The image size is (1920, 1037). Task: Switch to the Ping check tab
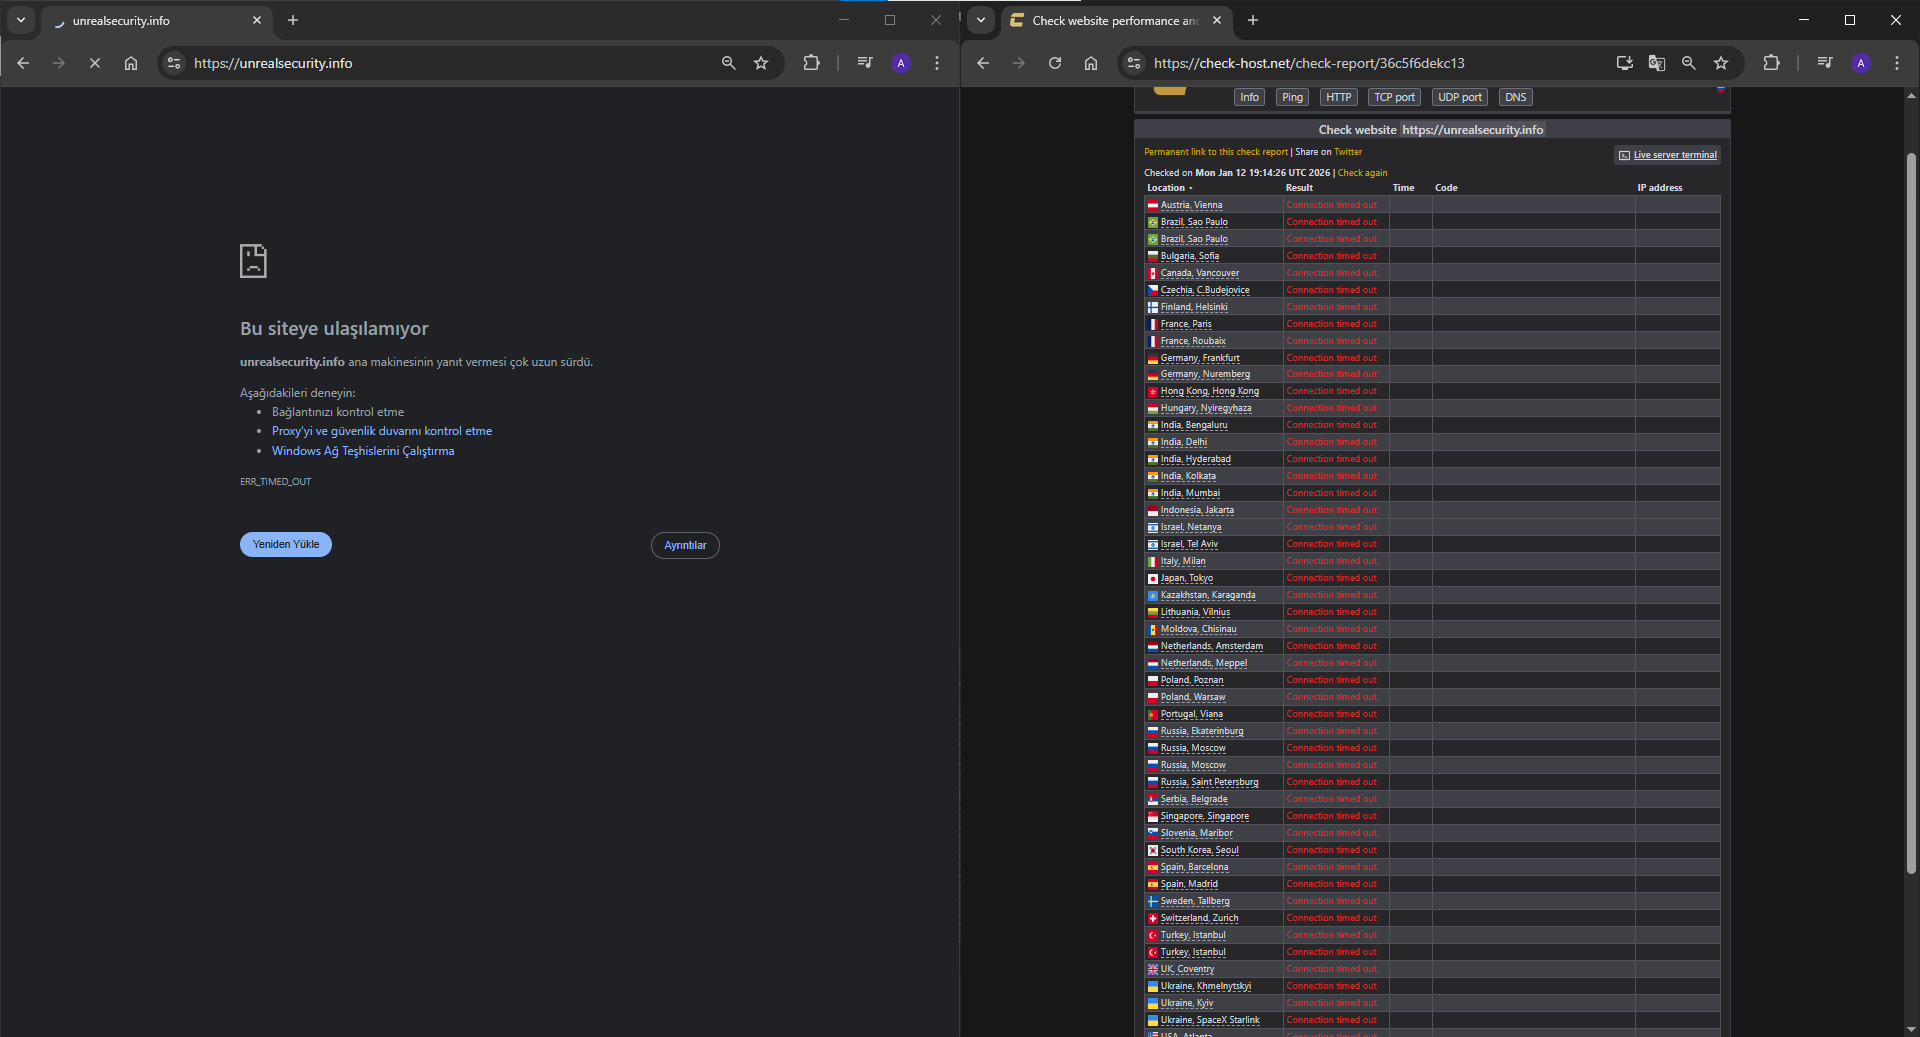[x=1292, y=97]
